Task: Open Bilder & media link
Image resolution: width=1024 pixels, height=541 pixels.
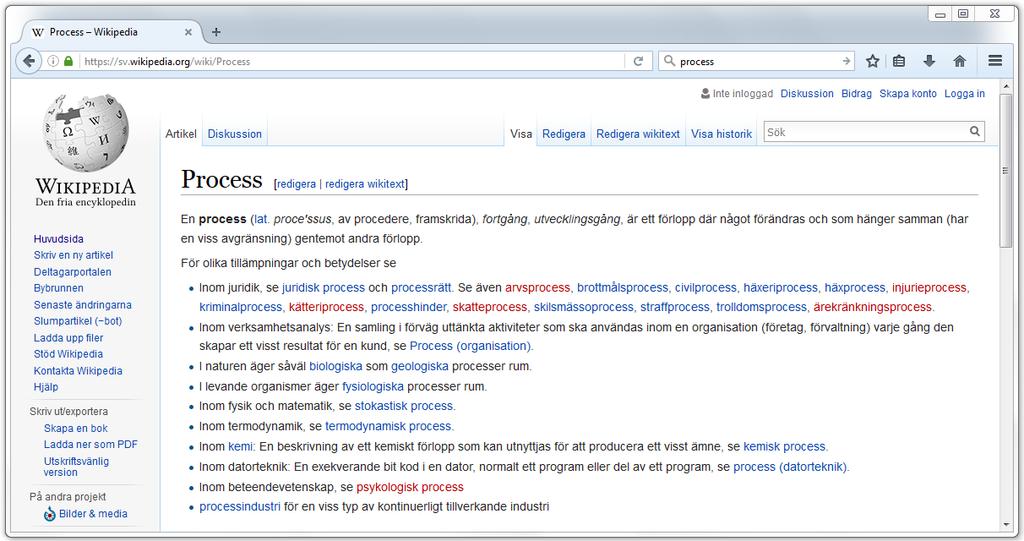Action: coord(93,514)
